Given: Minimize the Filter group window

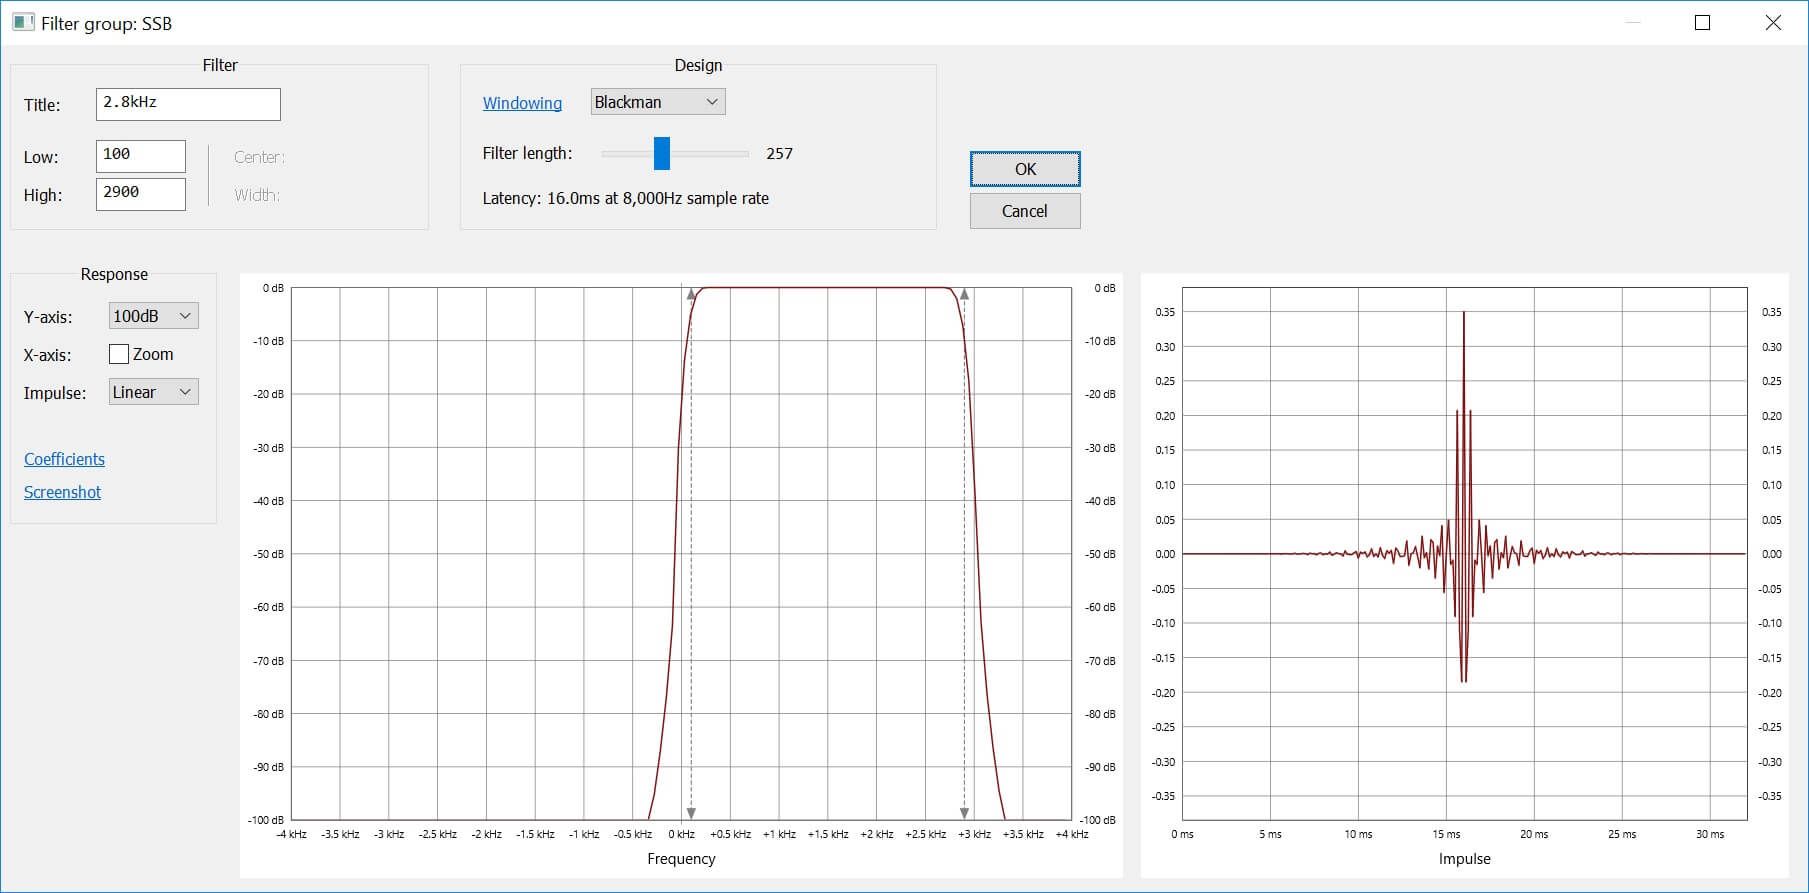Looking at the screenshot, I should [1633, 23].
